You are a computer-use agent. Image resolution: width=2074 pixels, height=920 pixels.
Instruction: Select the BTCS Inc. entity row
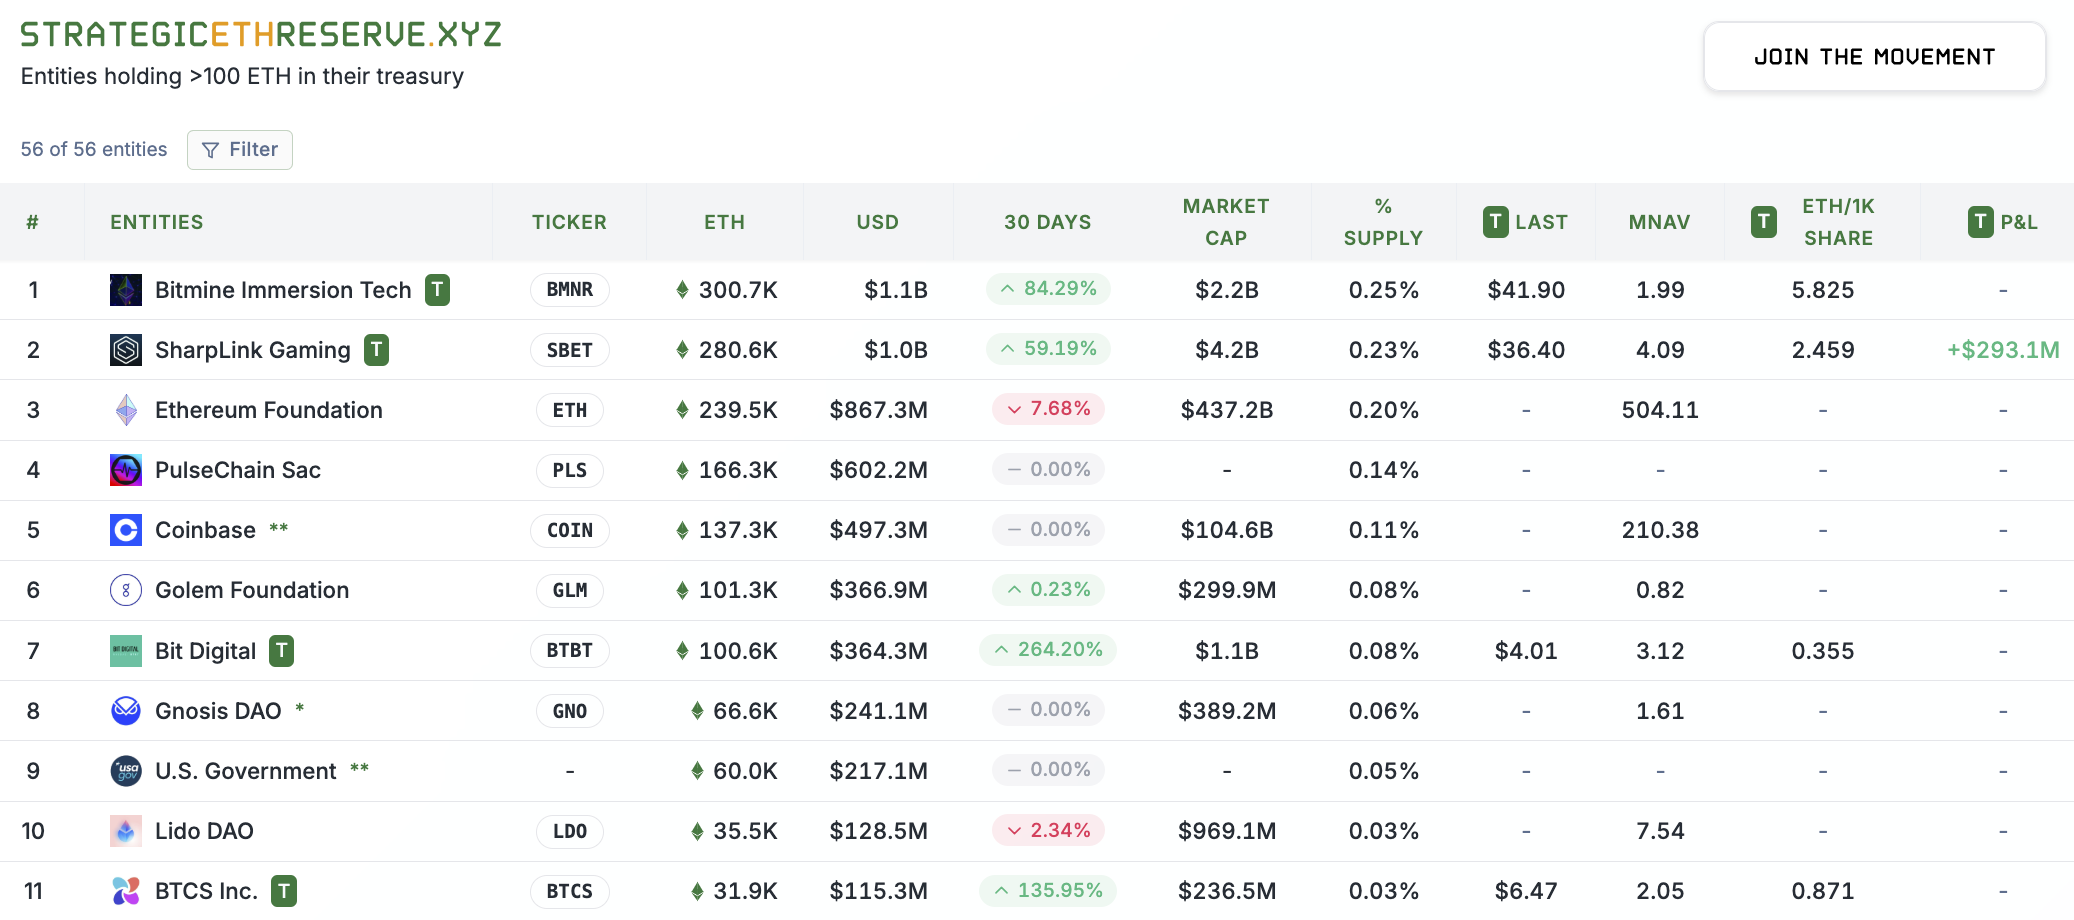click(x=206, y=891)
